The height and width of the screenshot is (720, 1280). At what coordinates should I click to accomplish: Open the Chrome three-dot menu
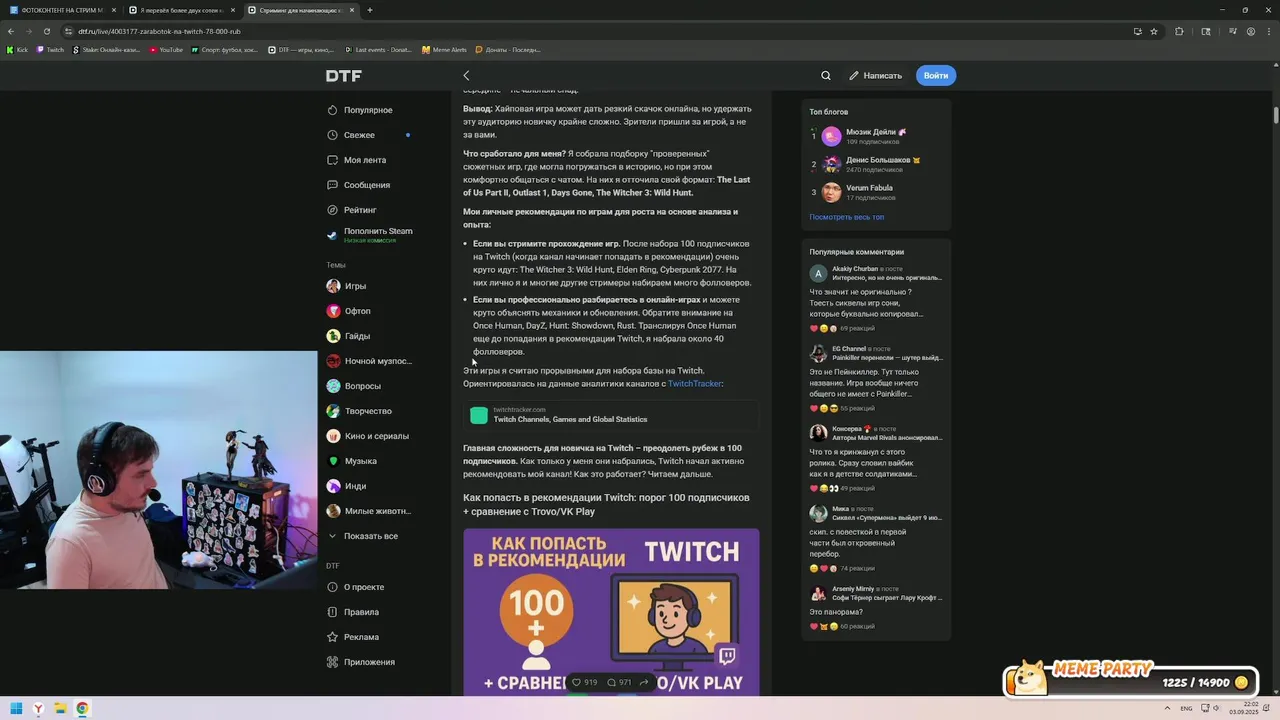tap(1269, 31)
